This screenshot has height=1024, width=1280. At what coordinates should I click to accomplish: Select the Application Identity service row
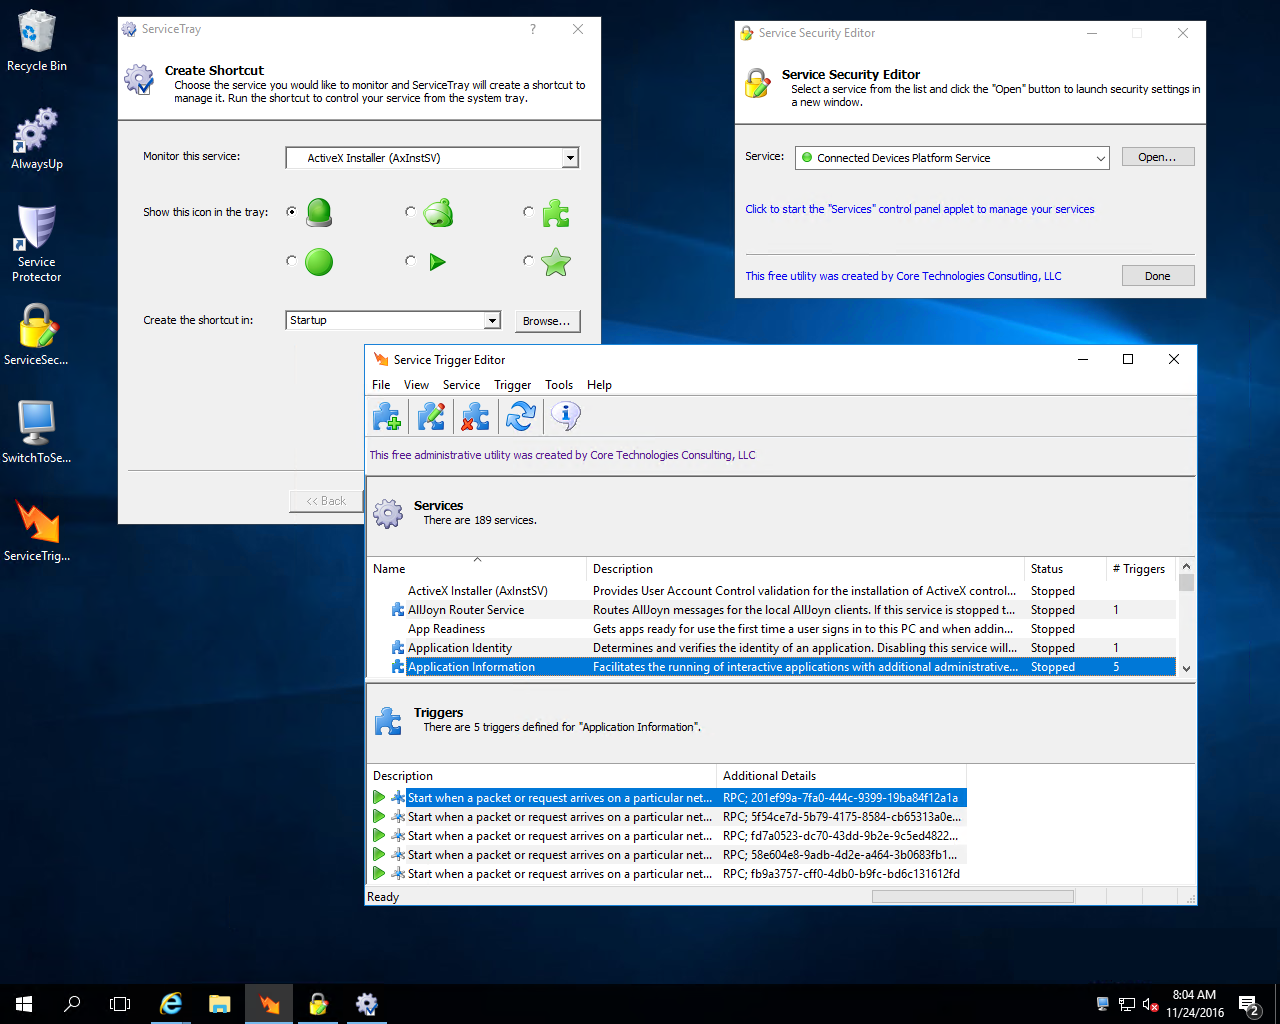pyautogui.click(x=771, y=648)
